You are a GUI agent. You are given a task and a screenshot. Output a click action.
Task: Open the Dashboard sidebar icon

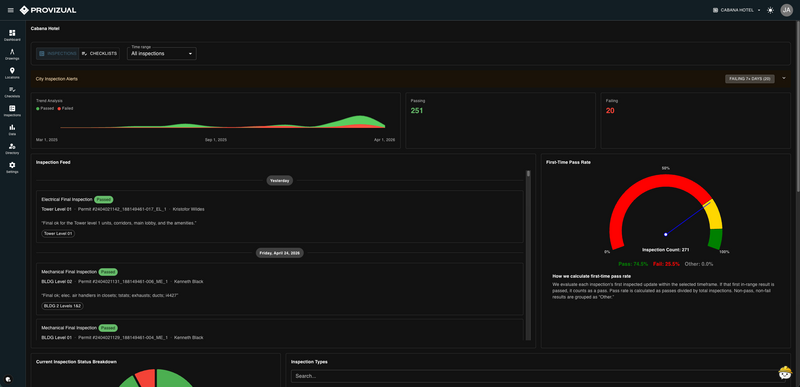[x=12, y=35]
